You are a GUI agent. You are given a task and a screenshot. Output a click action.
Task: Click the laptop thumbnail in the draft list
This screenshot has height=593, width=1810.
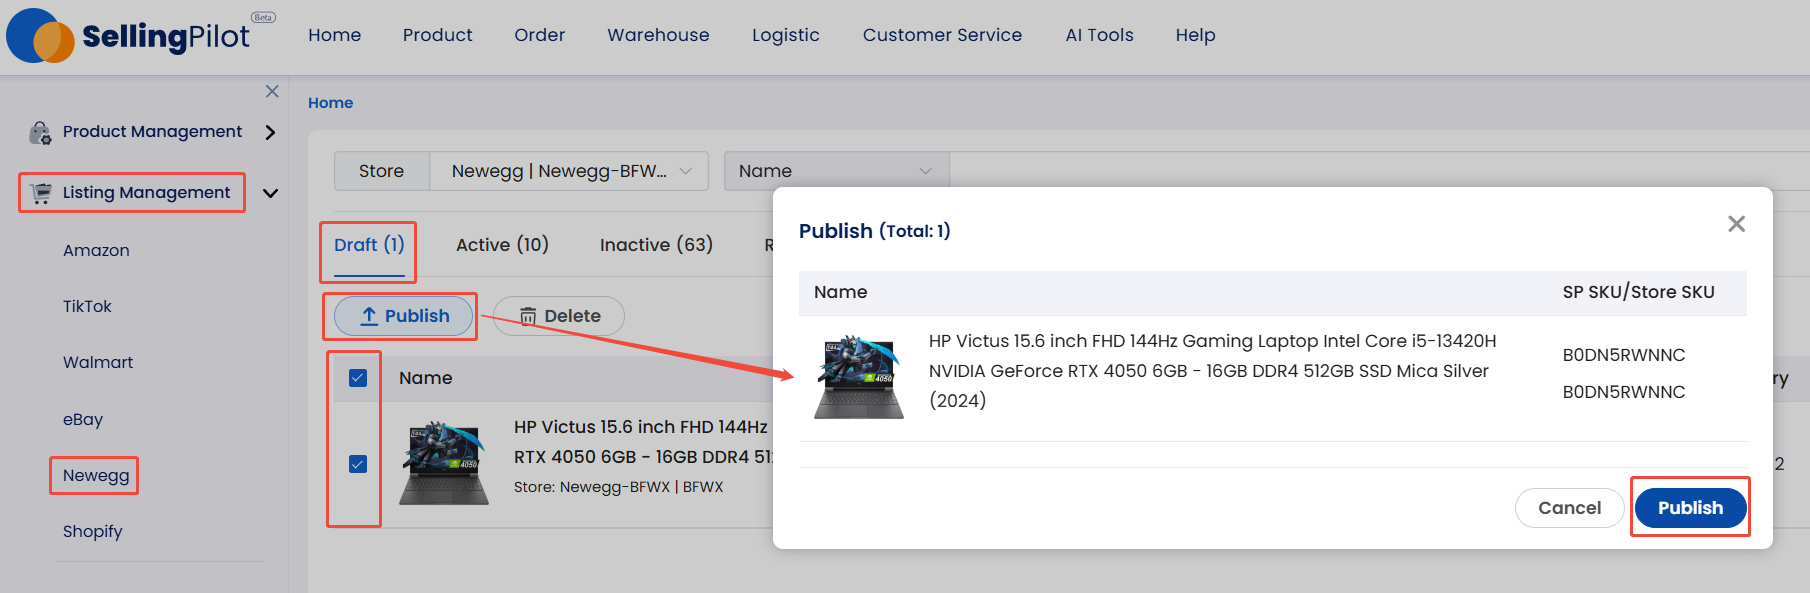point(444,463)
